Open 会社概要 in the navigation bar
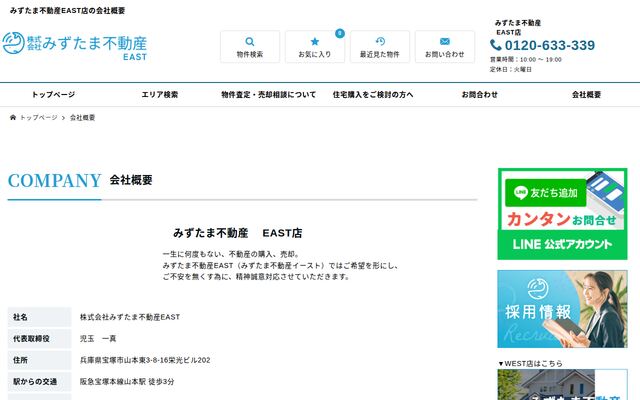 pyautogui.click(x=586, y=95)
